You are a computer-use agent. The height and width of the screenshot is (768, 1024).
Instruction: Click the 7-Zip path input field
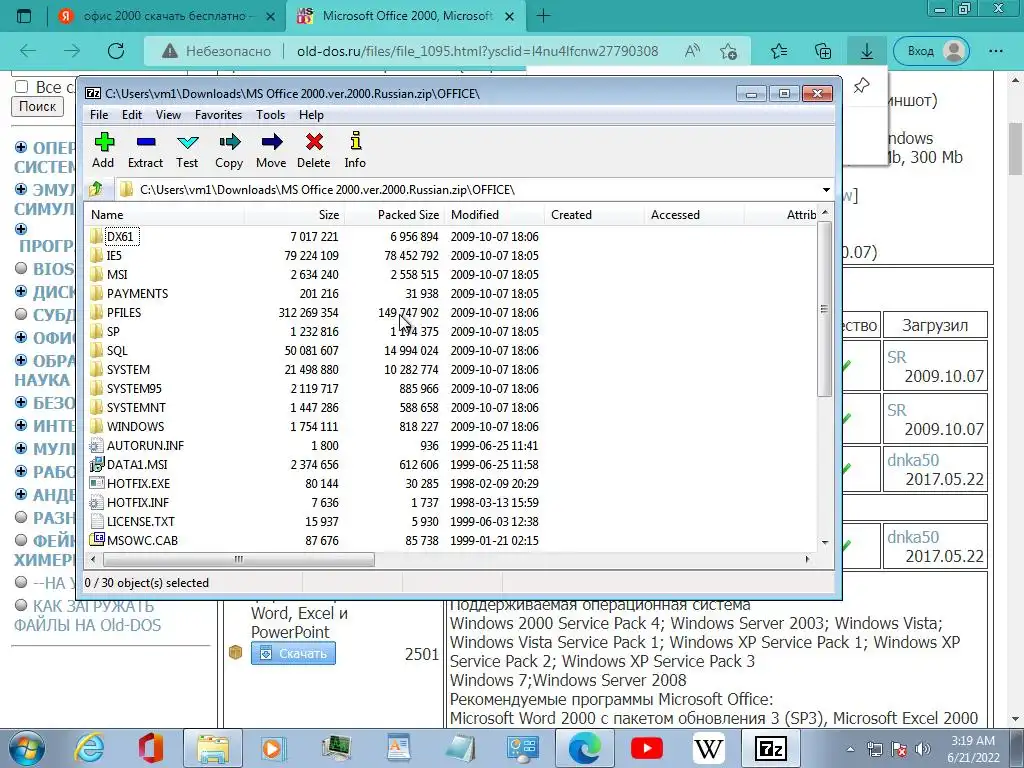(x=466, y=189)
